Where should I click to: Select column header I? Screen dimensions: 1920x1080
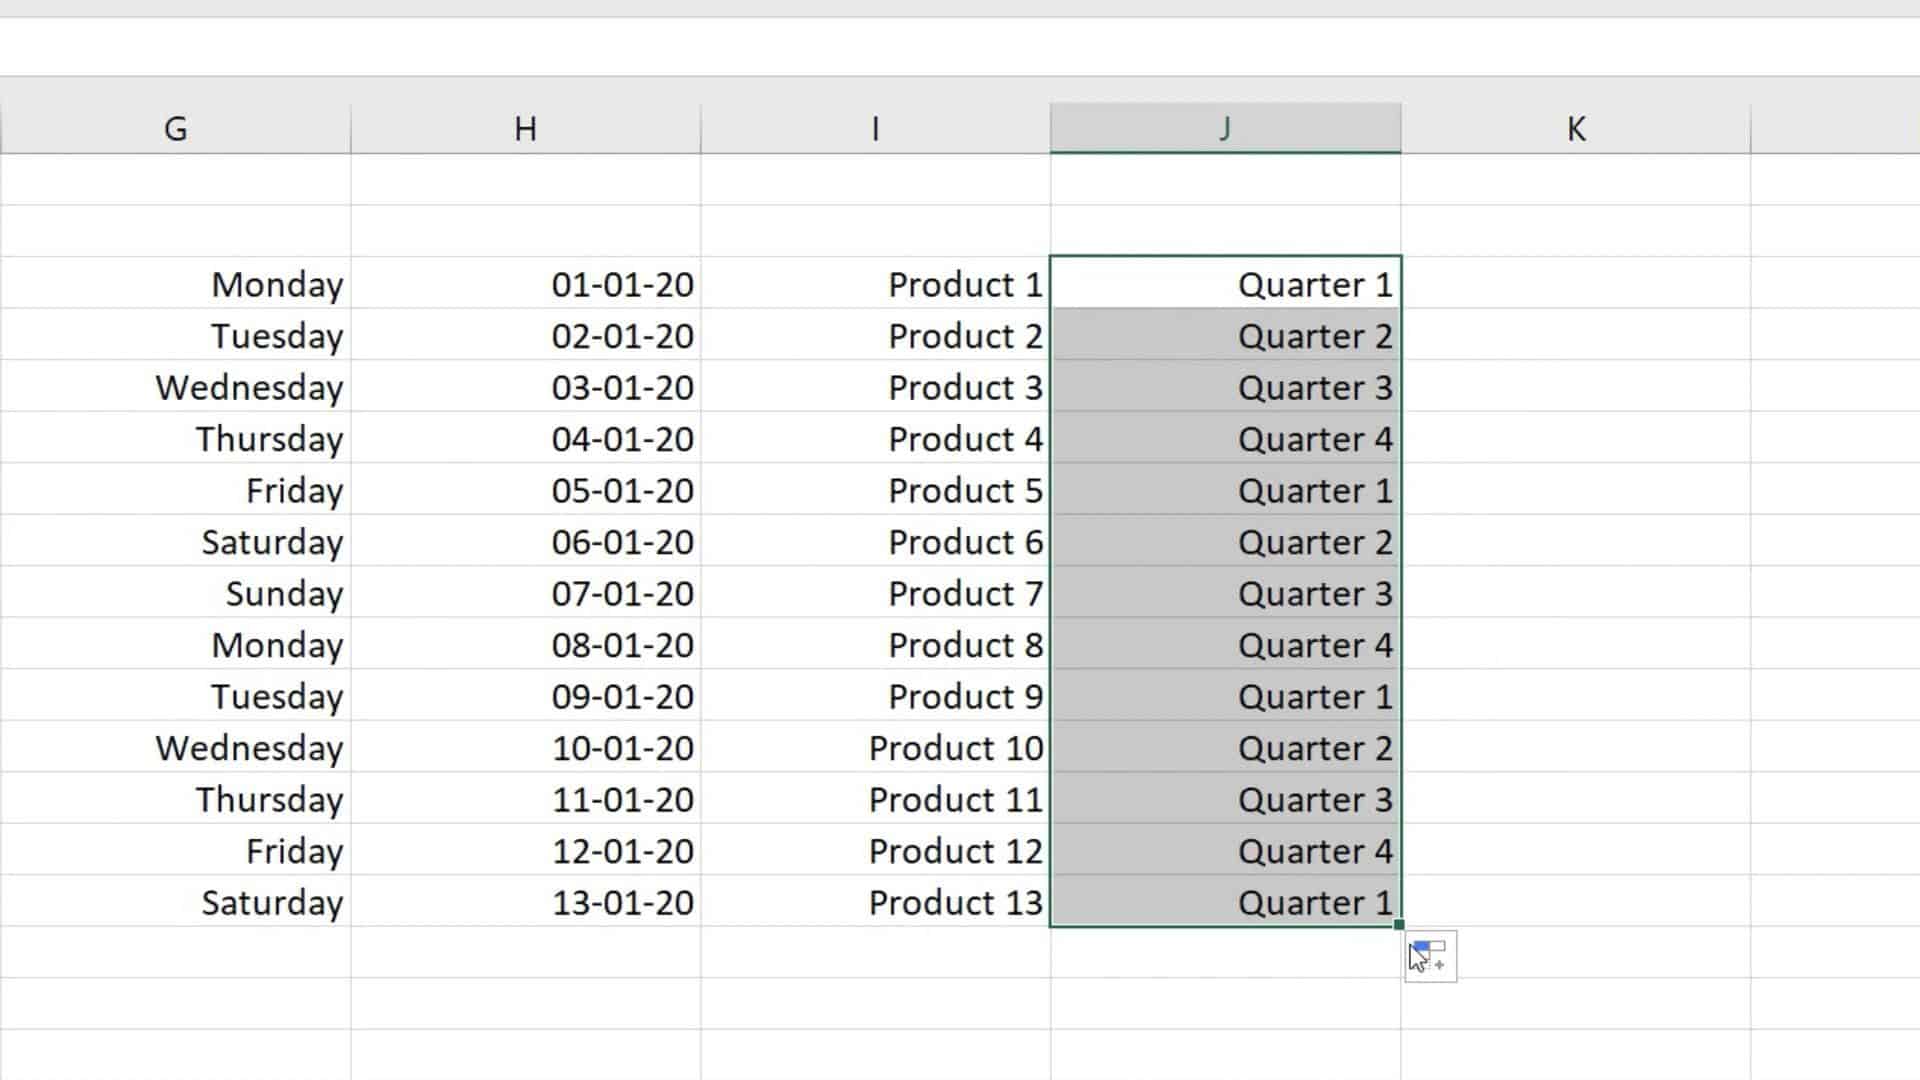(877, 127)
